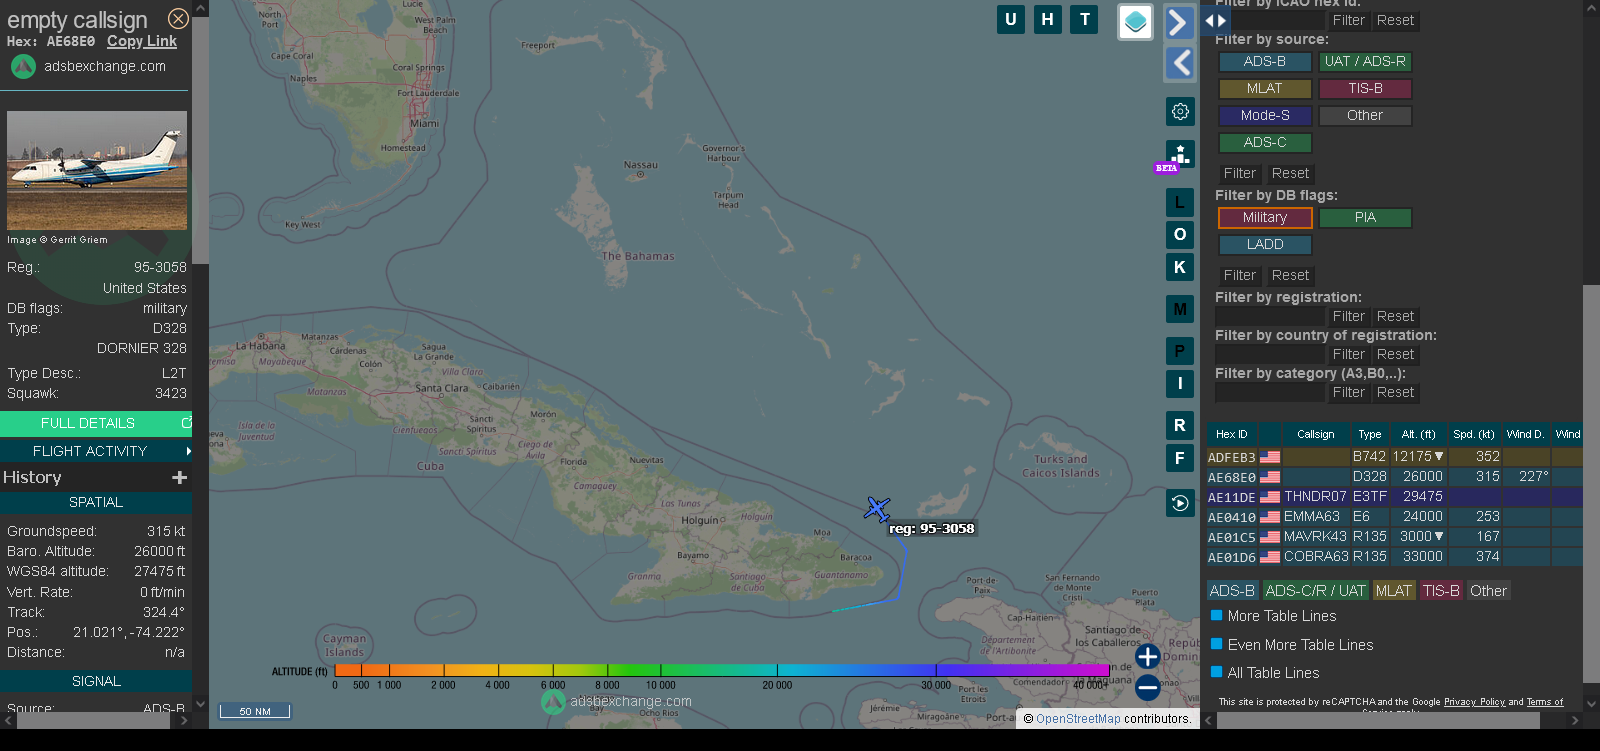Open the BETA stats icon

(x=1180, y=155)
